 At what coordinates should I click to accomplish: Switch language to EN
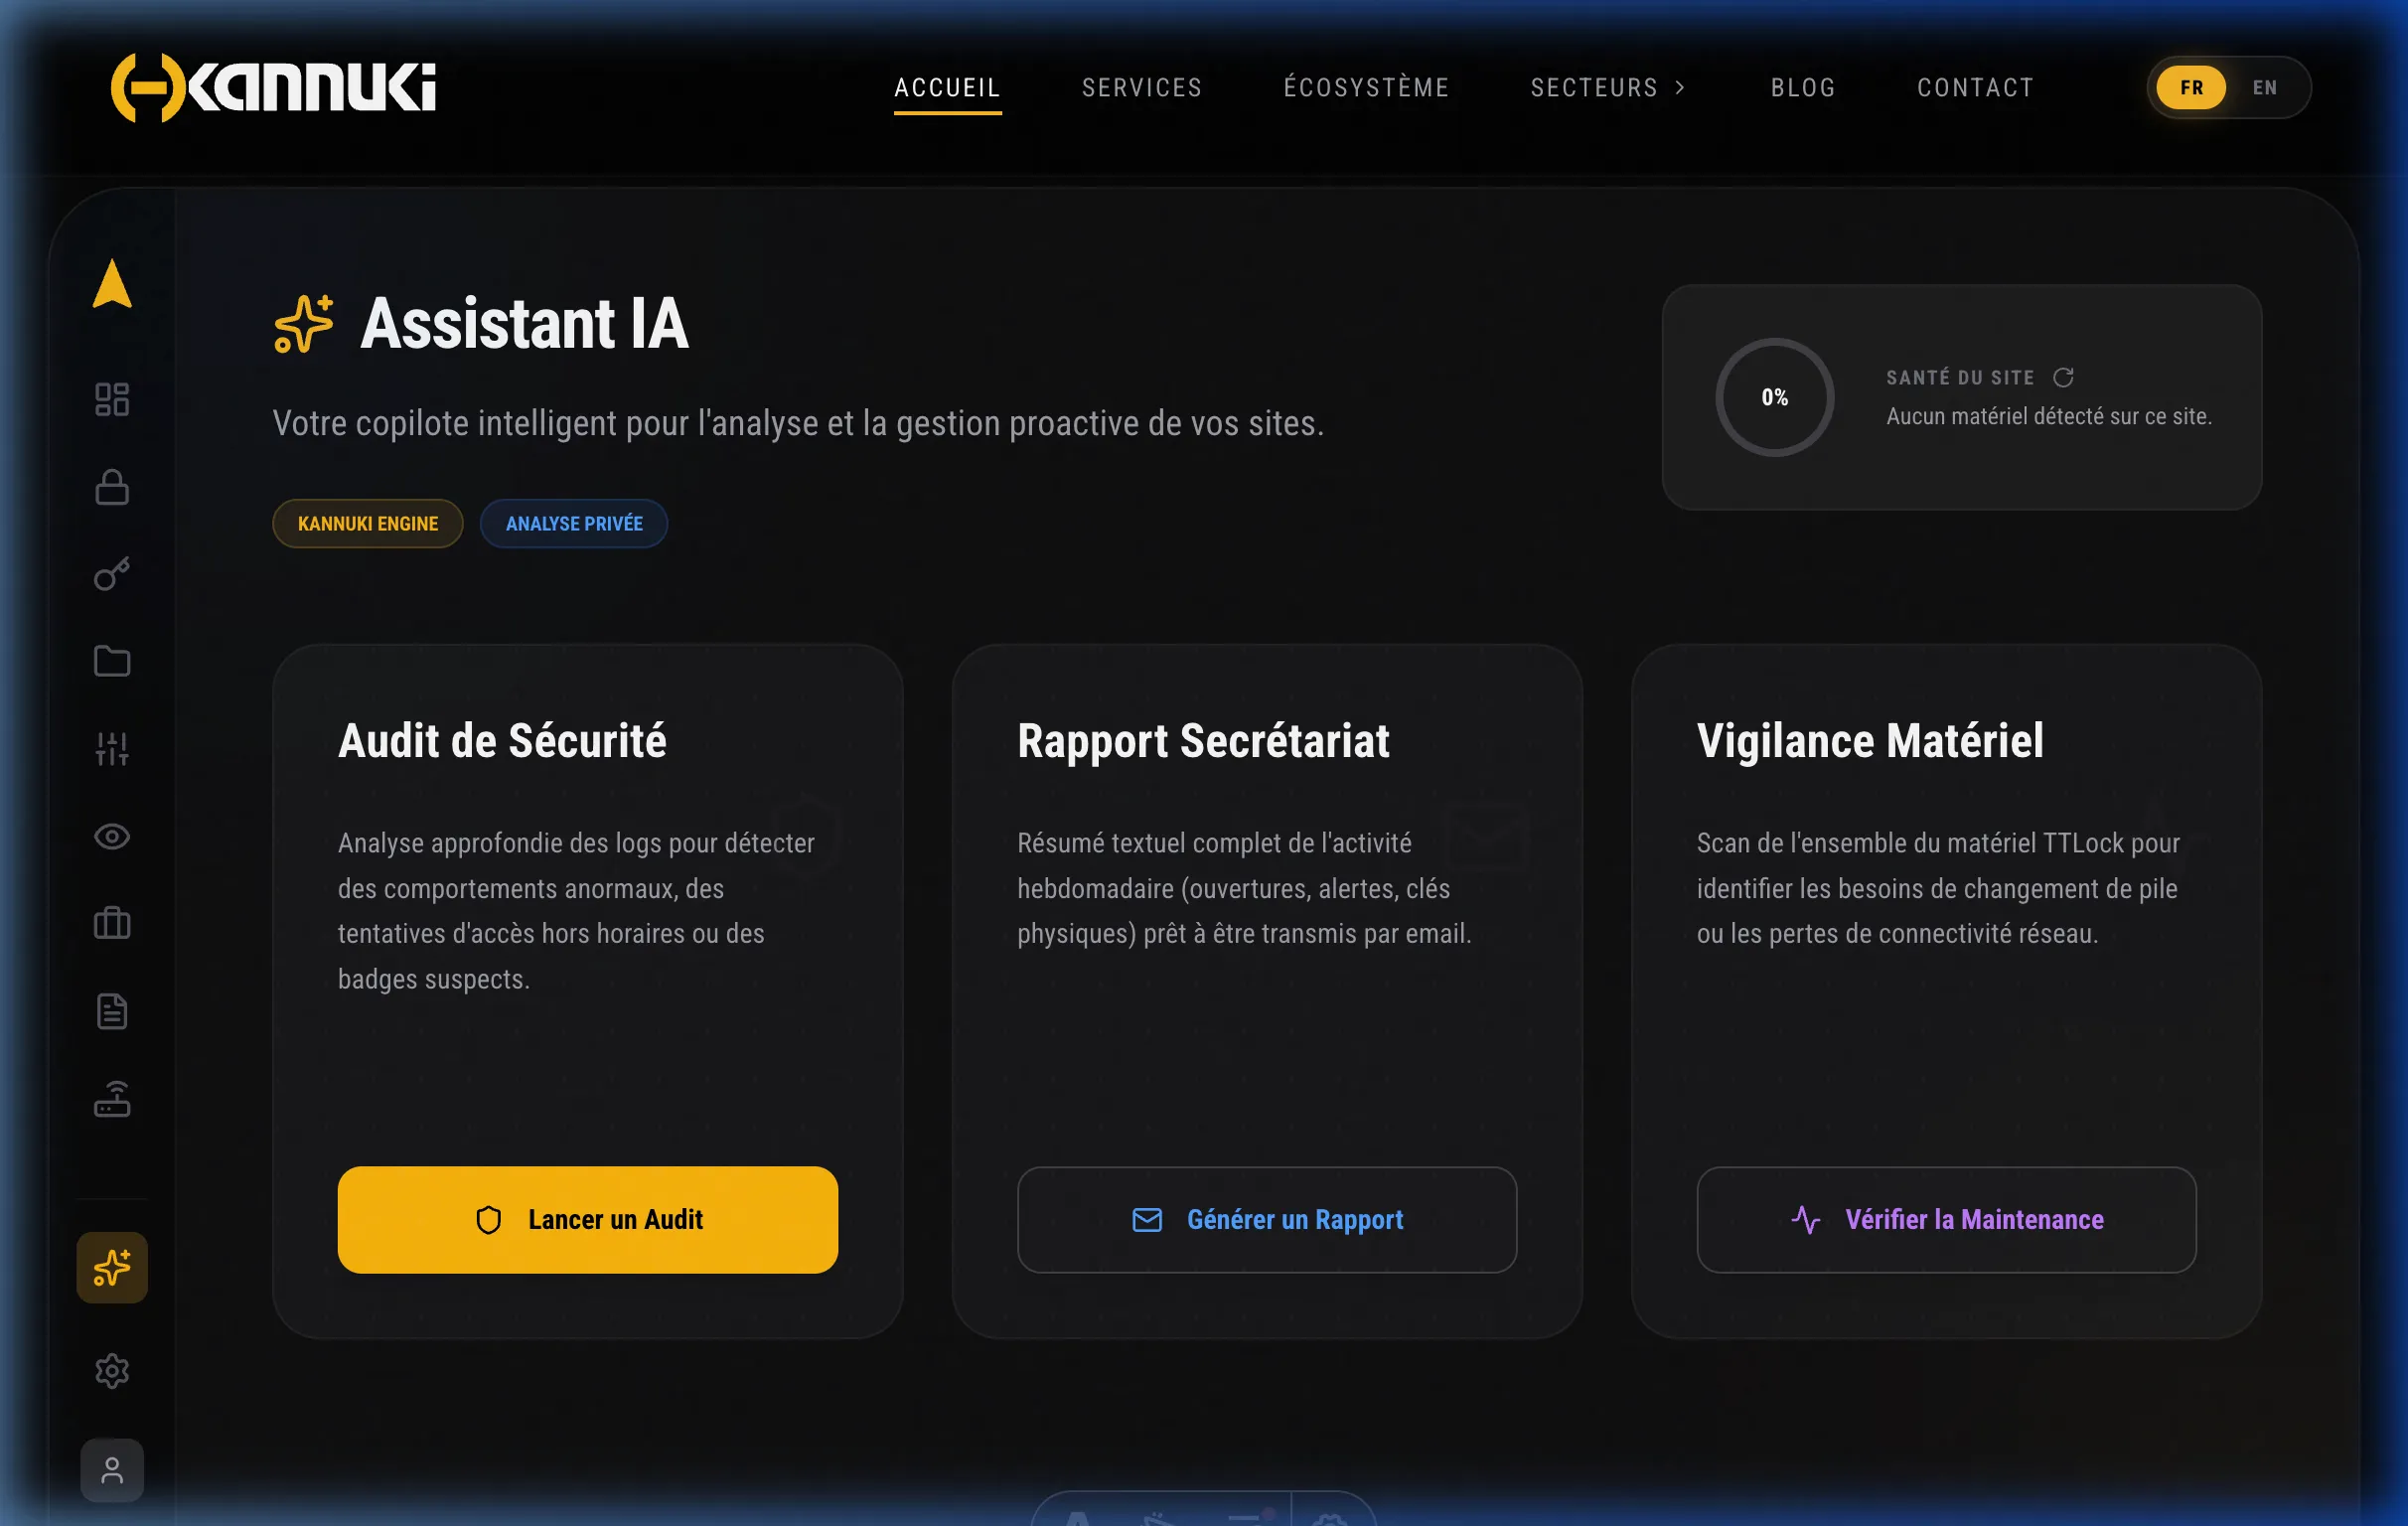point(2264,87)
